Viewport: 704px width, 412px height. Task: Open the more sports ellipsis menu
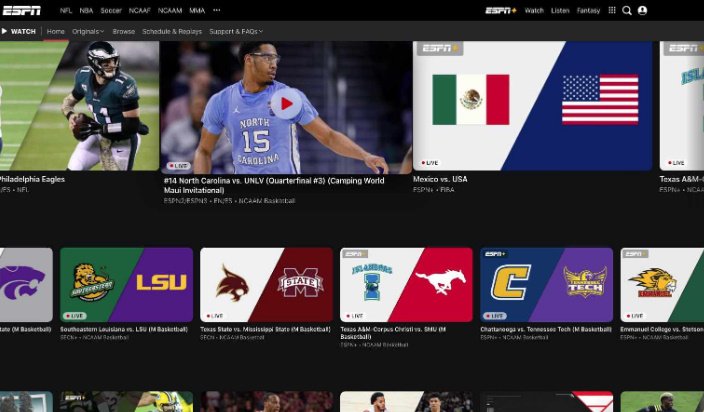click(x=217, y=10)
